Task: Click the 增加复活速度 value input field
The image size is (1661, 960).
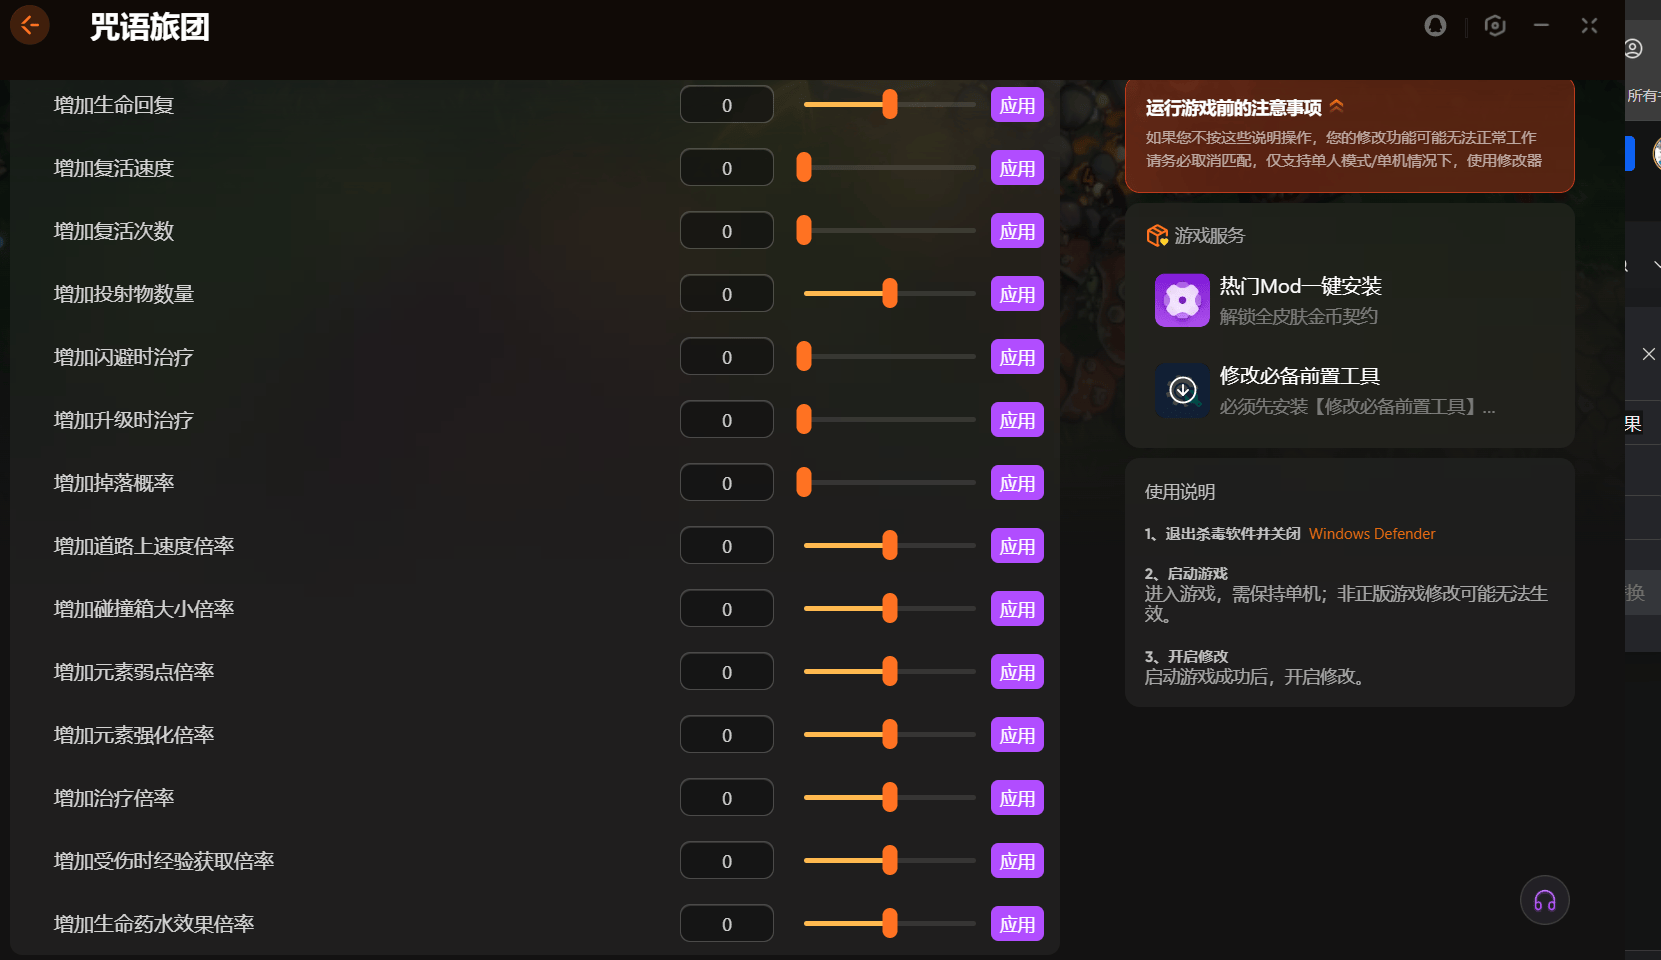Action: click(727, 168)
